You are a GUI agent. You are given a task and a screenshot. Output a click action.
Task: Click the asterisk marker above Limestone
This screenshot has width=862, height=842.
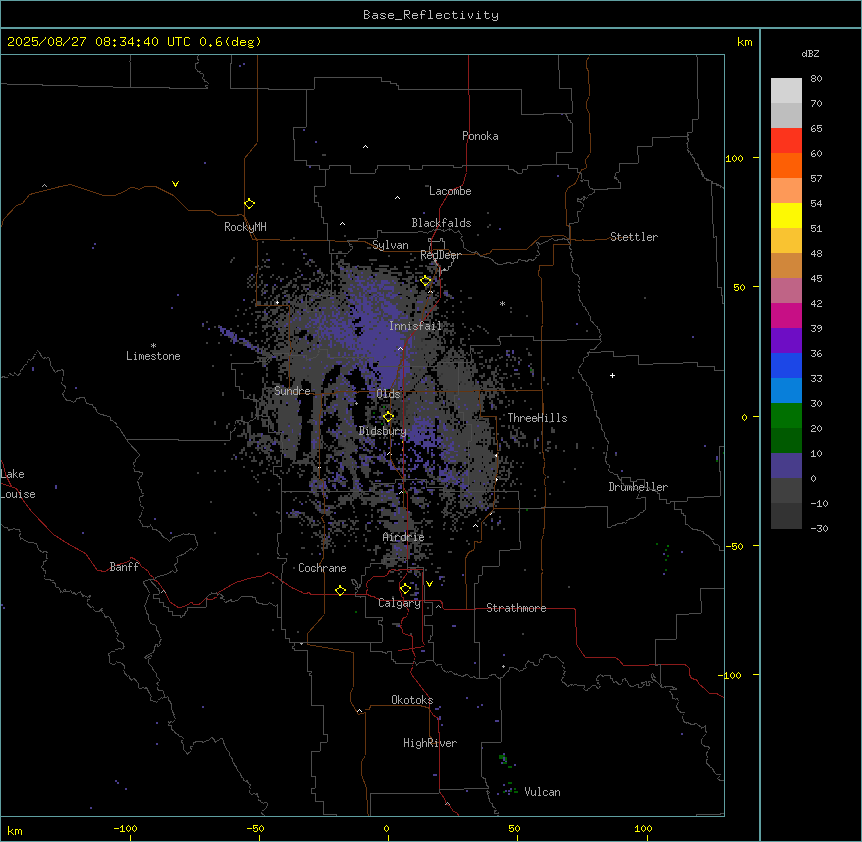(153, 346)
